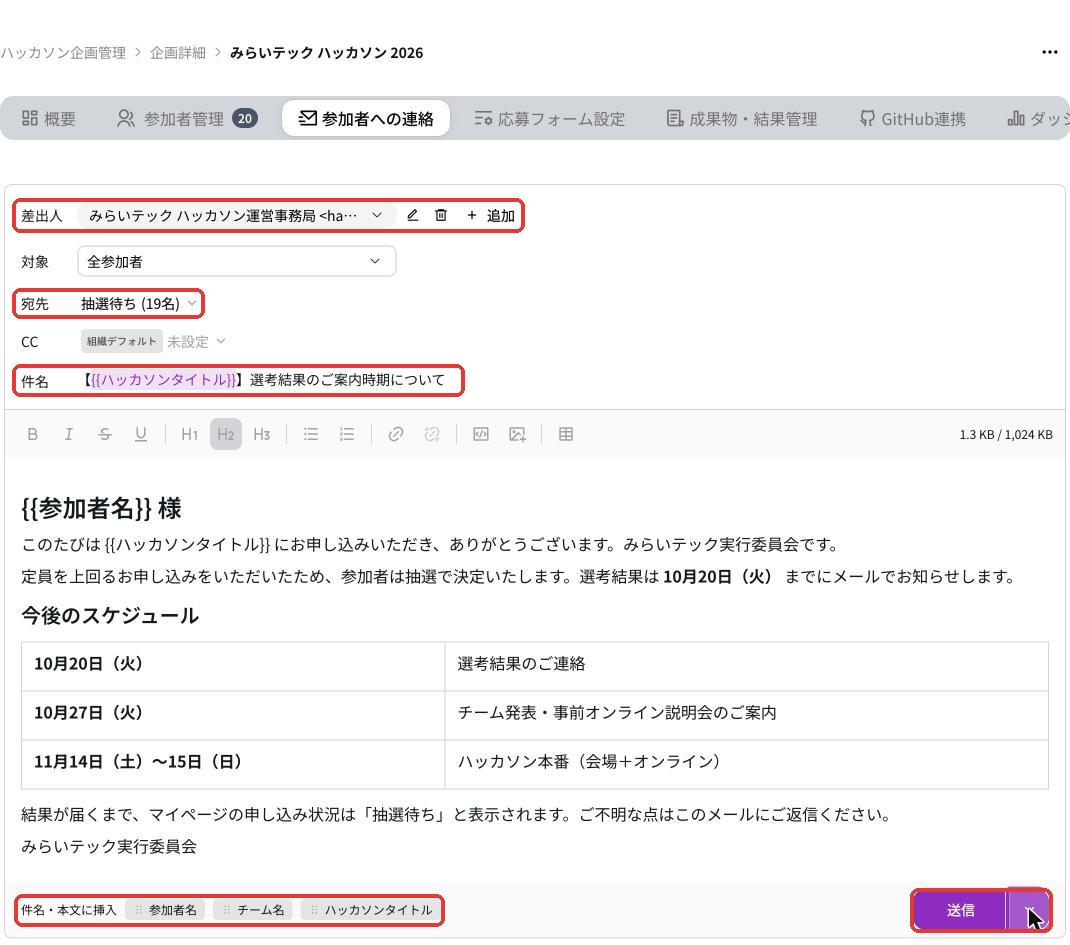Add a new sender with 追加
The image size is (1070, 945).
pyautogui.click(x=491, y=216)
